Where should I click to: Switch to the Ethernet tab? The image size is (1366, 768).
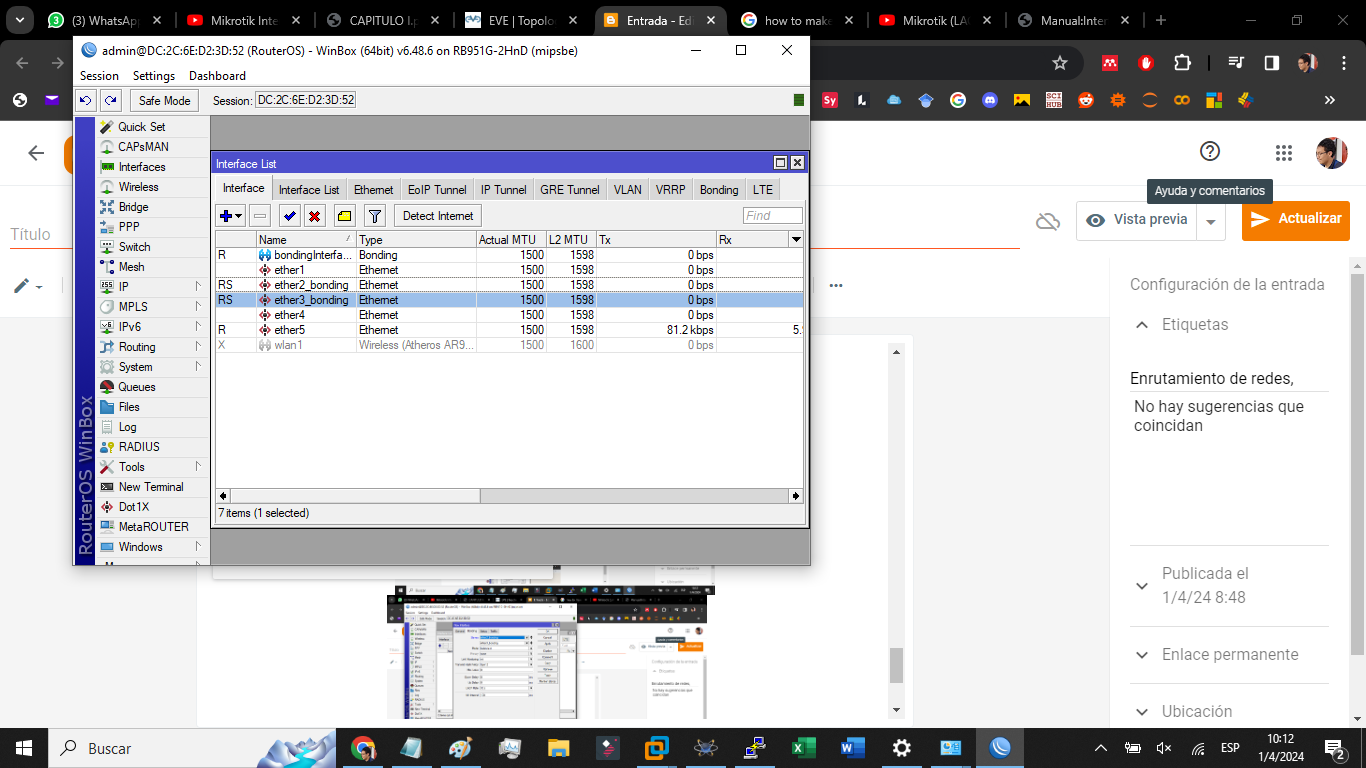pos(374,189)
